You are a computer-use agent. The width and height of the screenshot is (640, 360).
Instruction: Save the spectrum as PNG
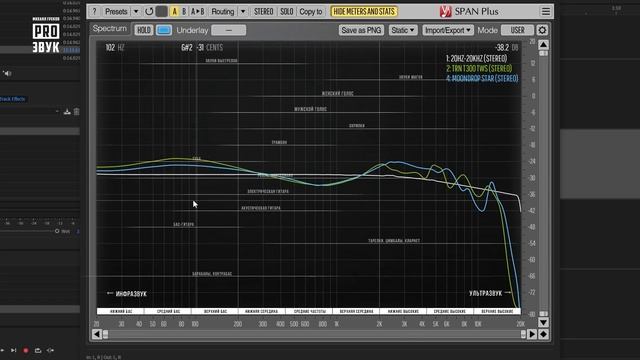click(361, 30)
